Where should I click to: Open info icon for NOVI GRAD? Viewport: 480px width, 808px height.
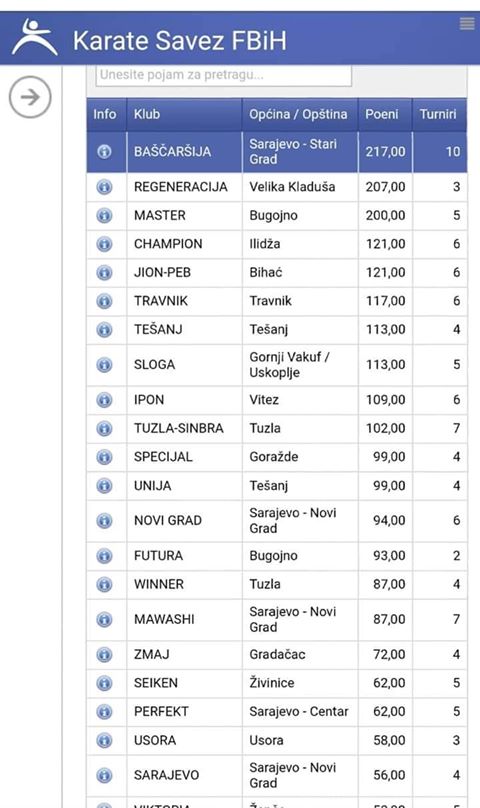pyautogui.click(x=104, y=520)
